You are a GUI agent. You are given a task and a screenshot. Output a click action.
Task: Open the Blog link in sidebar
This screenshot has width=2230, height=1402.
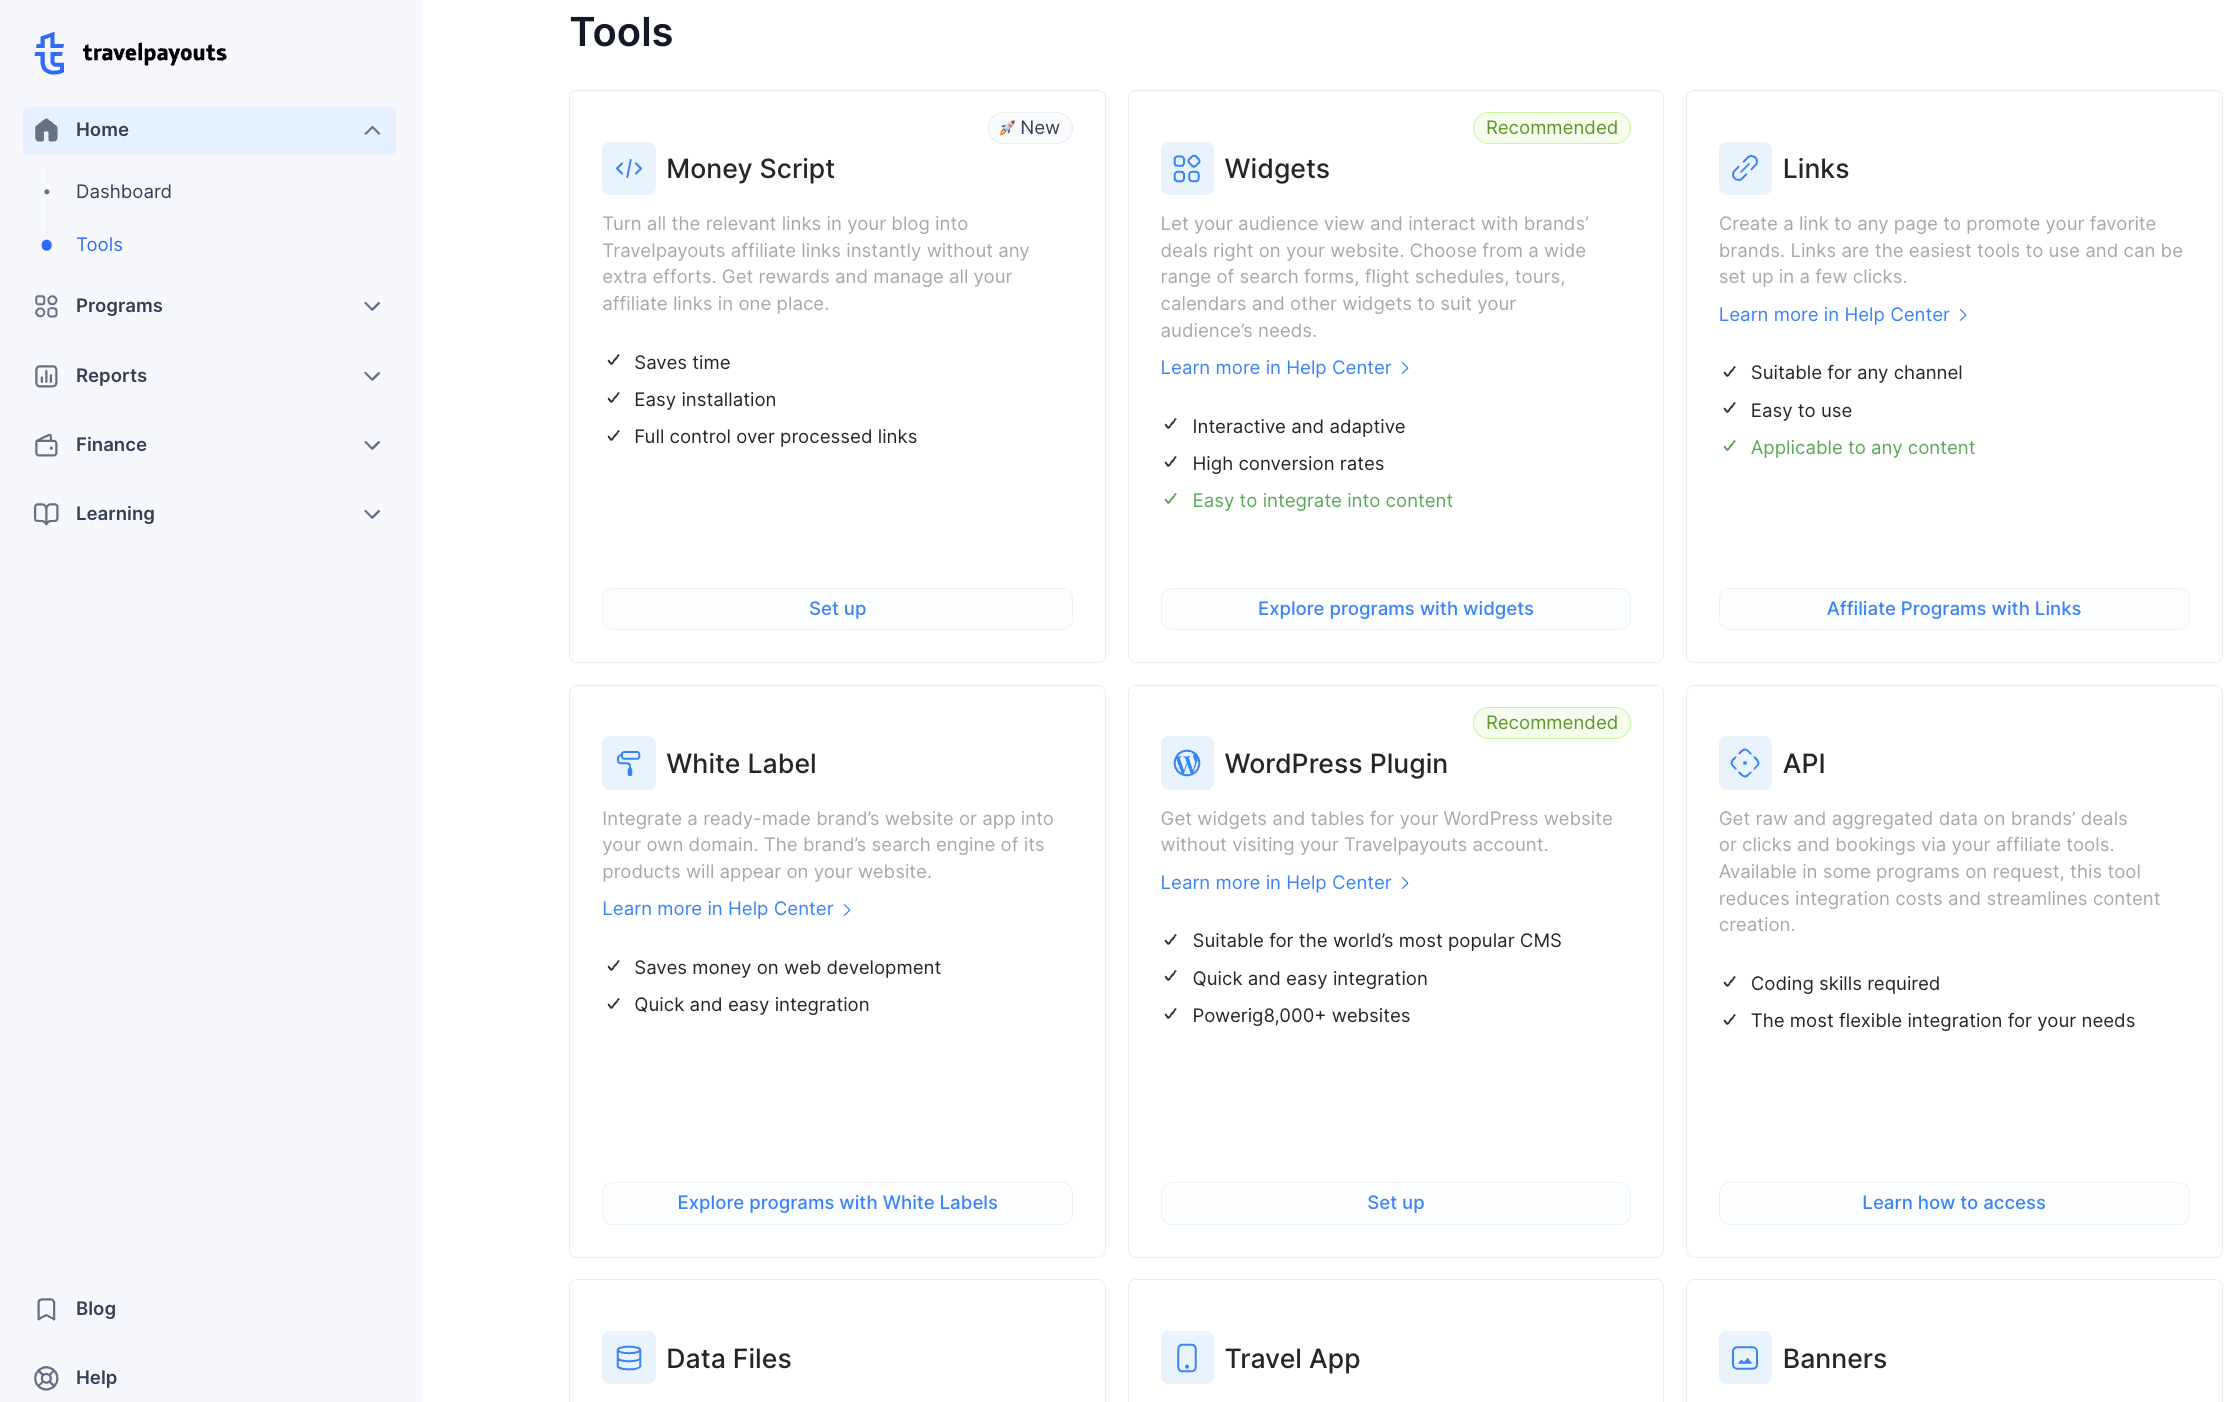pyautogui.click(x=96, y=1309)
